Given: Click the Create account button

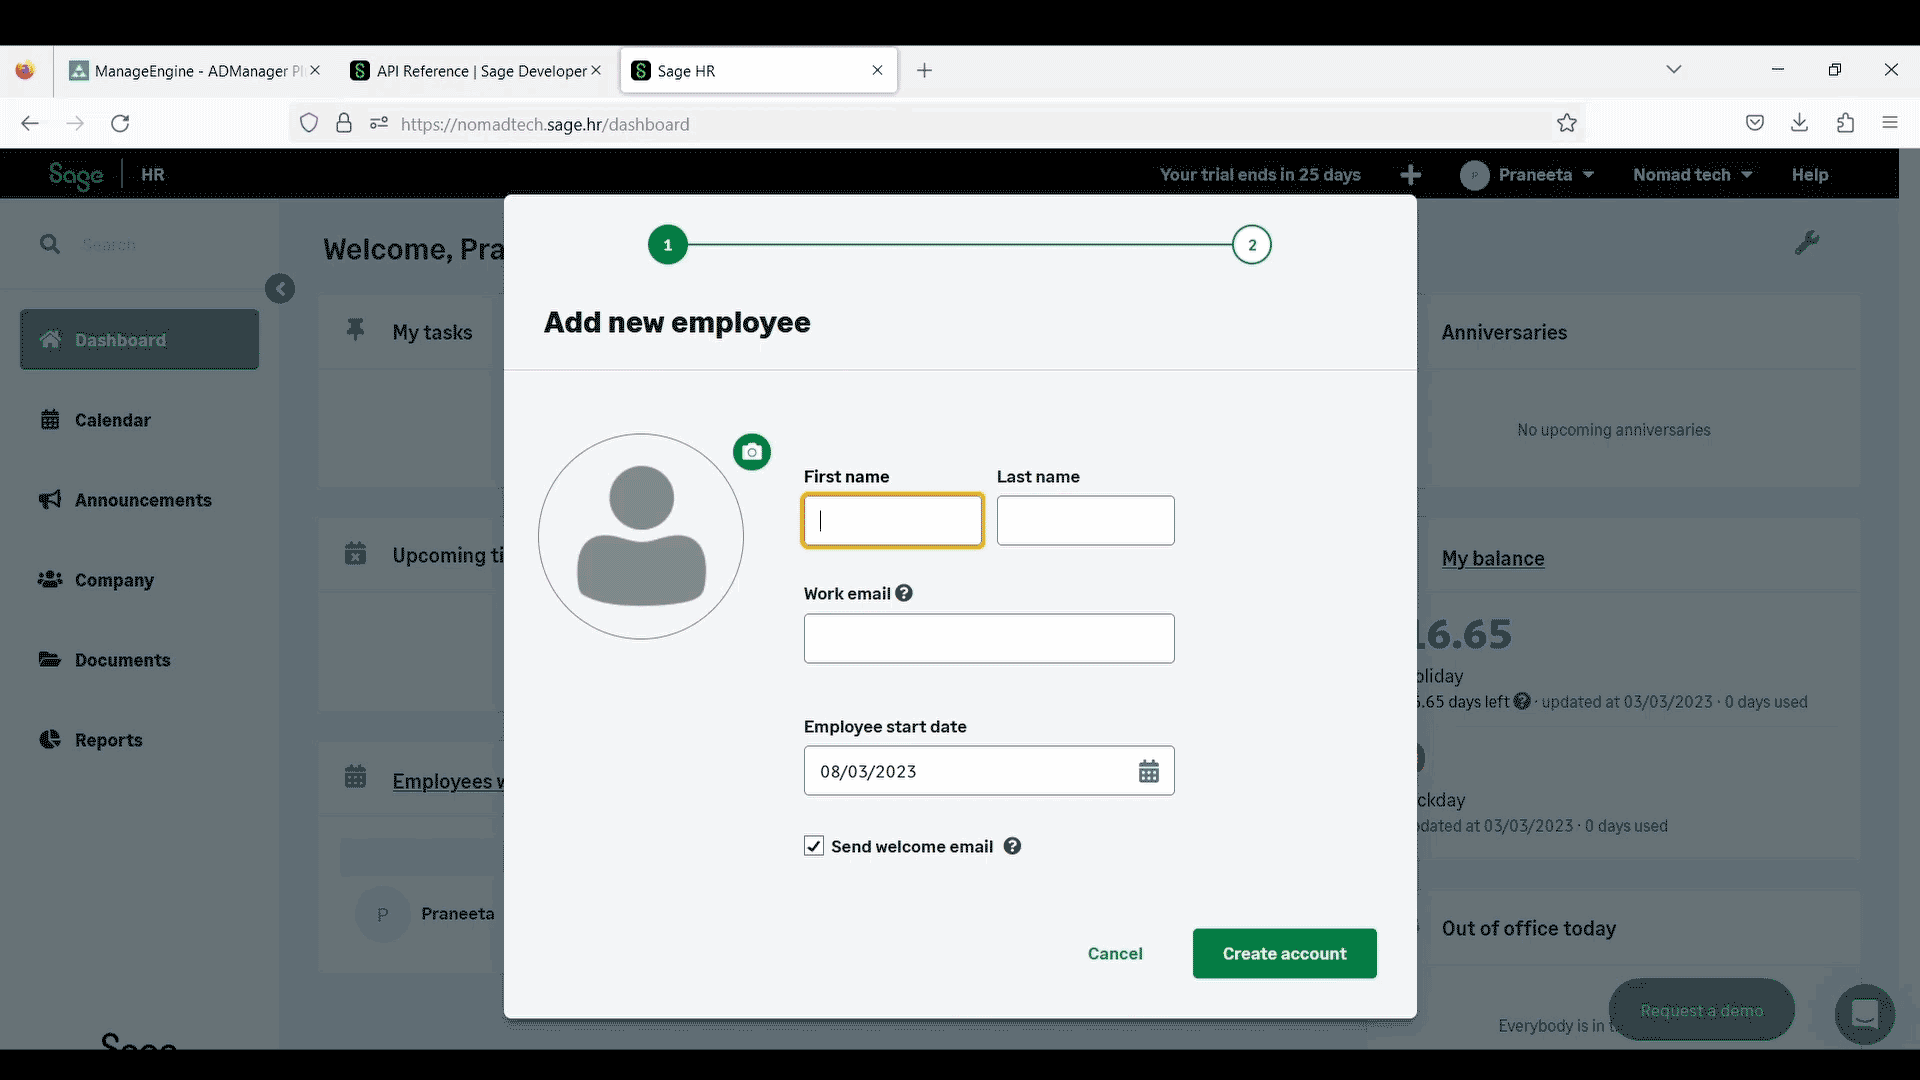Looking at the screenshot, I should click(1284, 953).
